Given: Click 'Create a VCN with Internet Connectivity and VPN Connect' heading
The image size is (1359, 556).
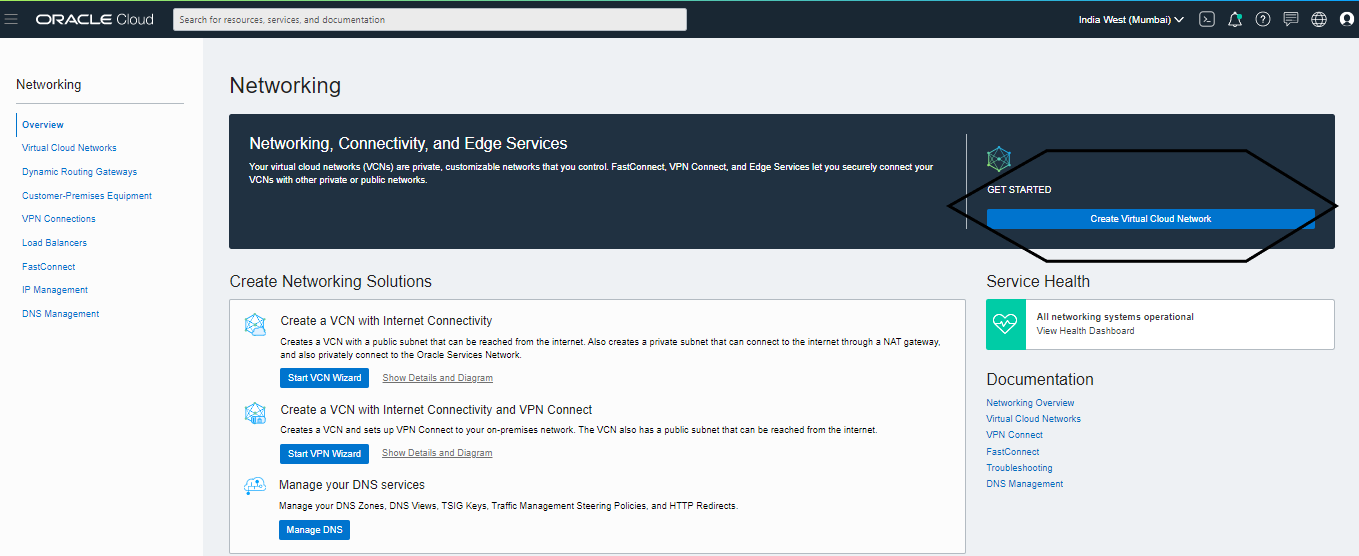Looking at the screenshot, I should point(436,410).
